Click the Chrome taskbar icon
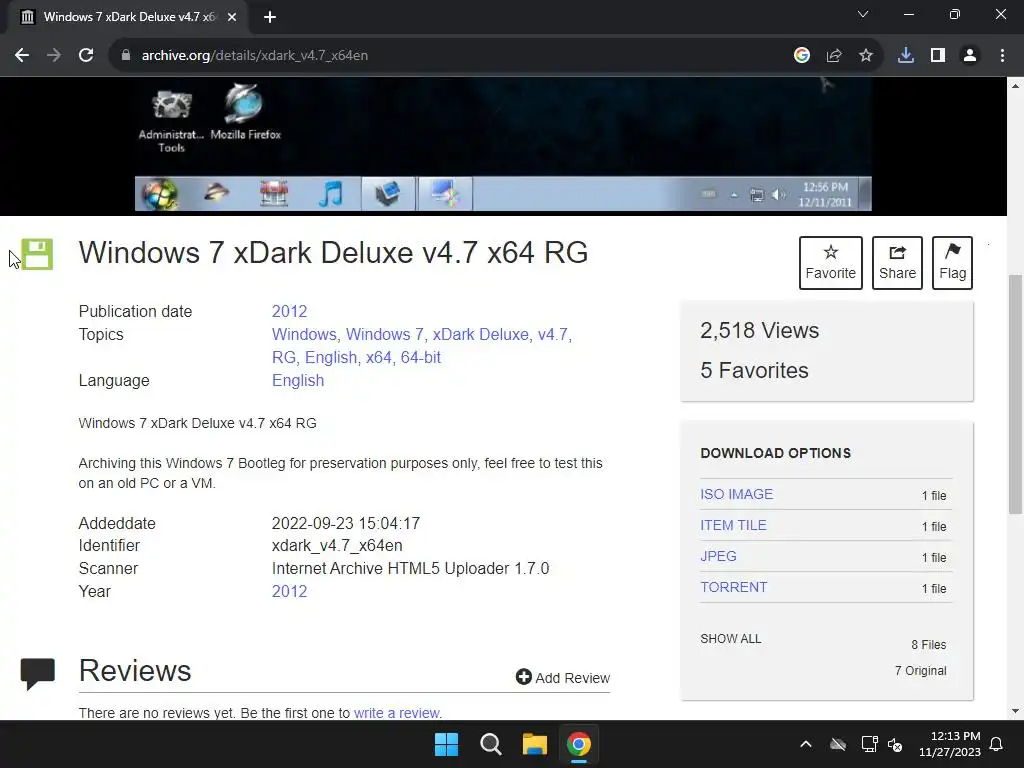This screenshot has height=768, width=1024. click(x=579, y=744)
